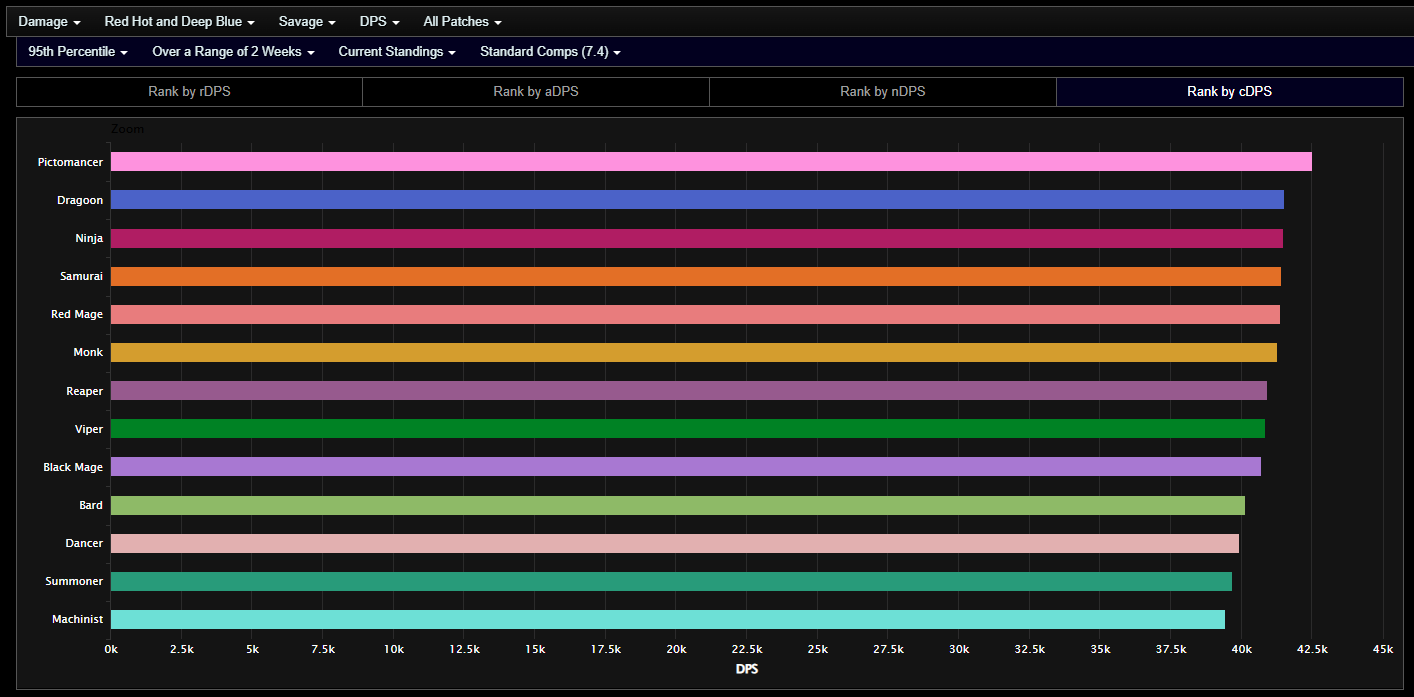The width and height of the screenshot is (1414, 697).
Task: Click the mauve Reaper bar
Action: [689, 390]
